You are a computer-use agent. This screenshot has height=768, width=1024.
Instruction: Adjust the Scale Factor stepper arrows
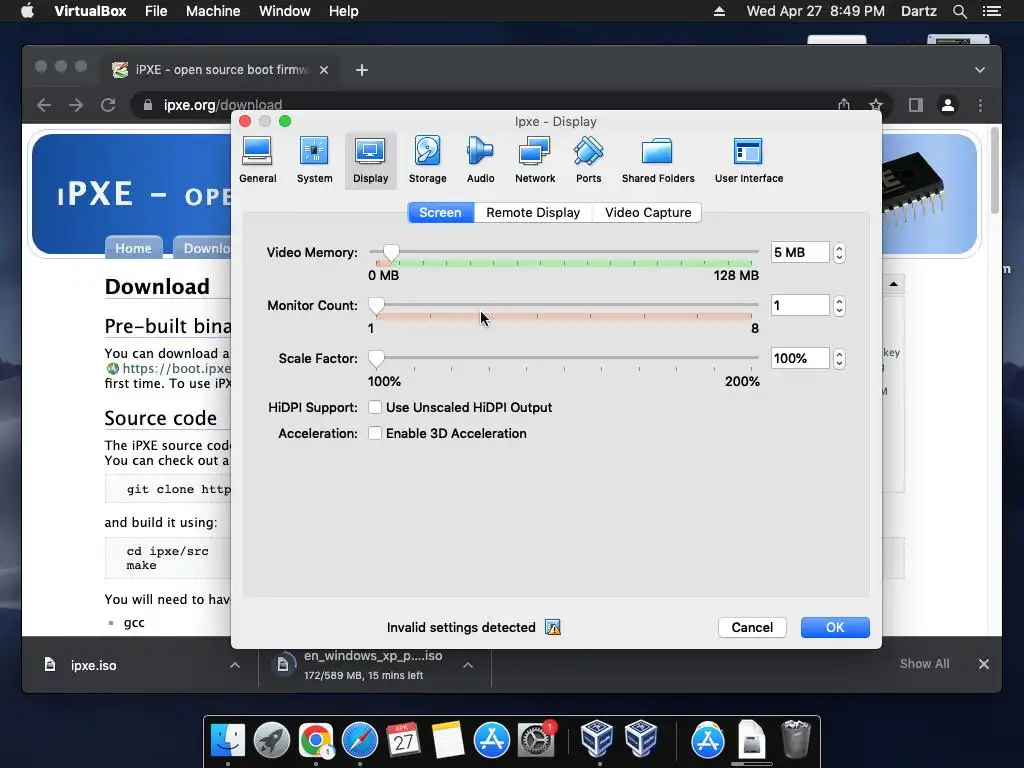[x=839, y=359]
